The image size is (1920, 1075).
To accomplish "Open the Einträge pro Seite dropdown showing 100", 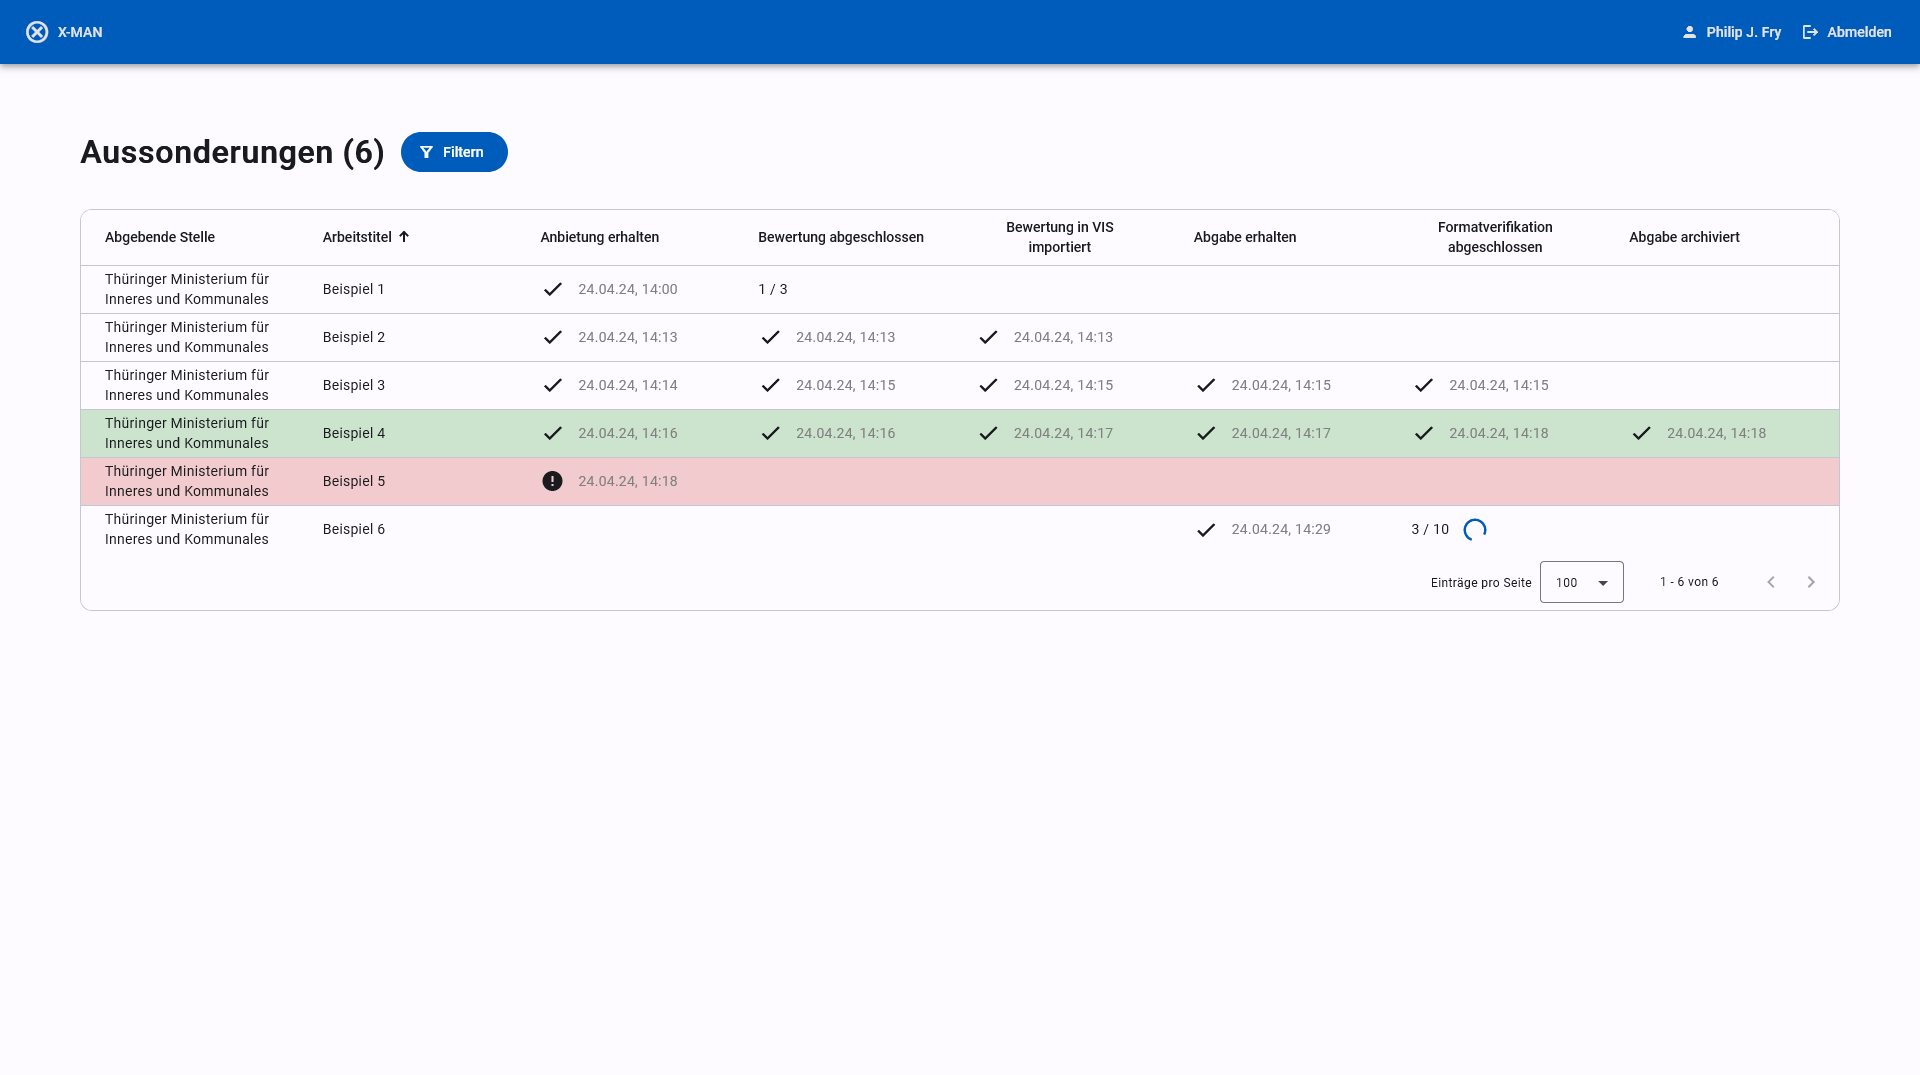I will (x=1582, y=582).
